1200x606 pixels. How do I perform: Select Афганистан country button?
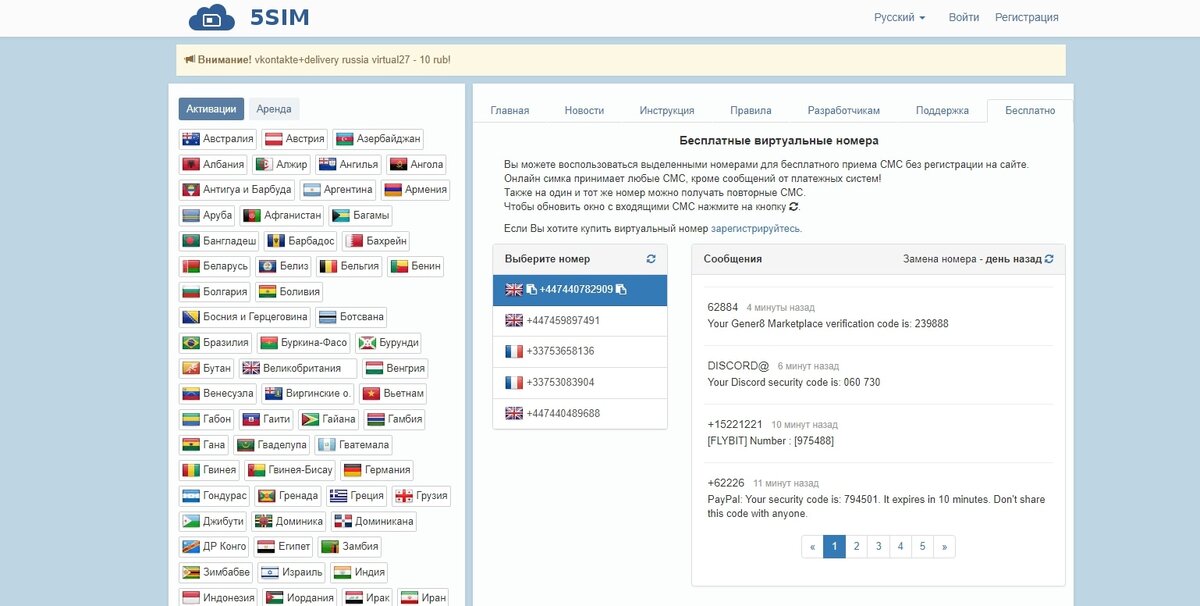click(x=283, y=215)
